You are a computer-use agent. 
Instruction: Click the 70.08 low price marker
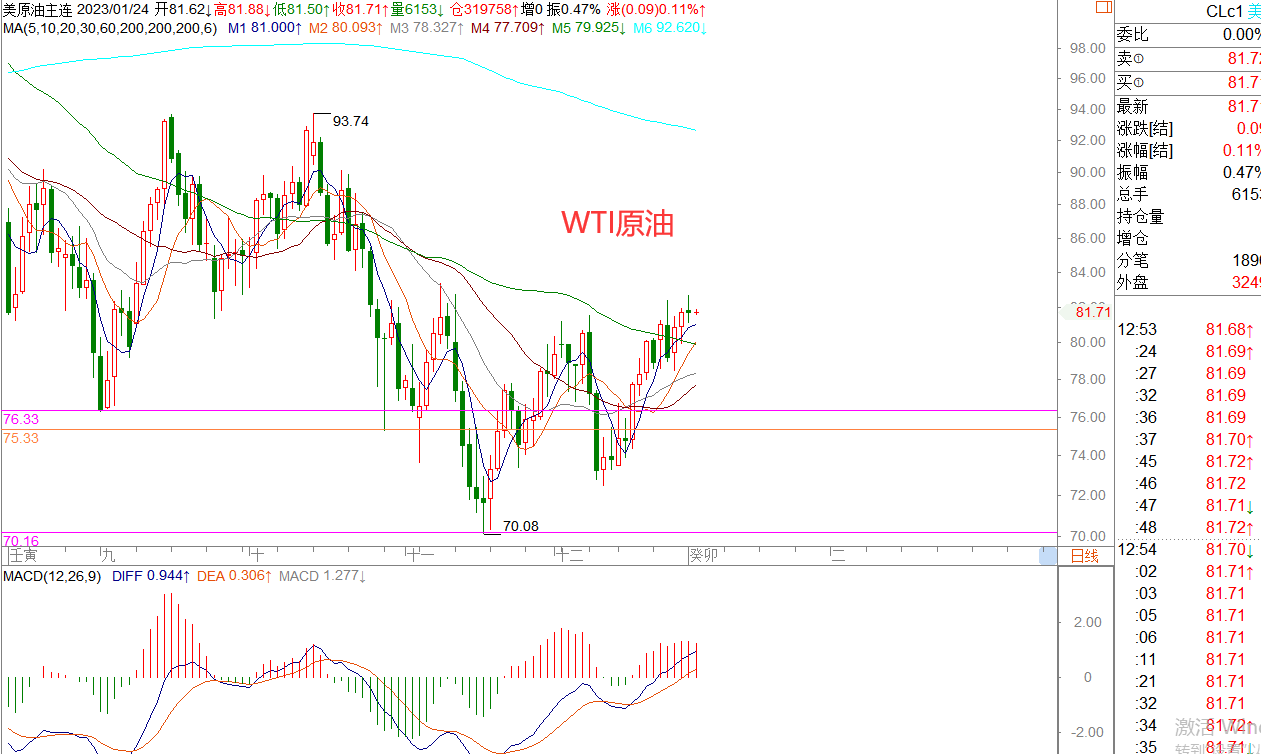tap(520, 525)
